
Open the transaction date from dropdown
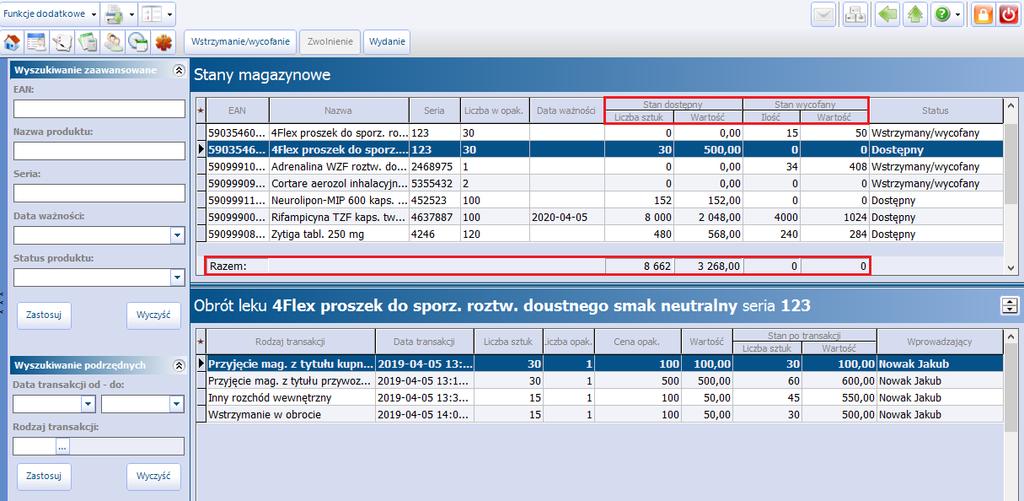coord(89,404)
